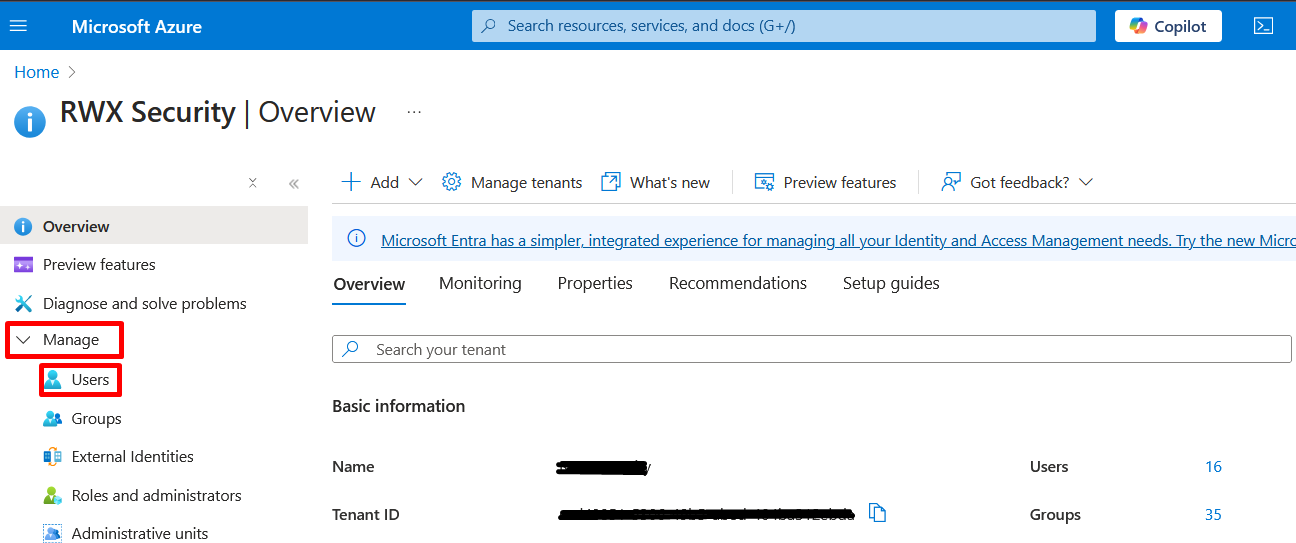Screen dimensions: 1296x543
Task: Click the Manage section label
Action: (71, 340)
